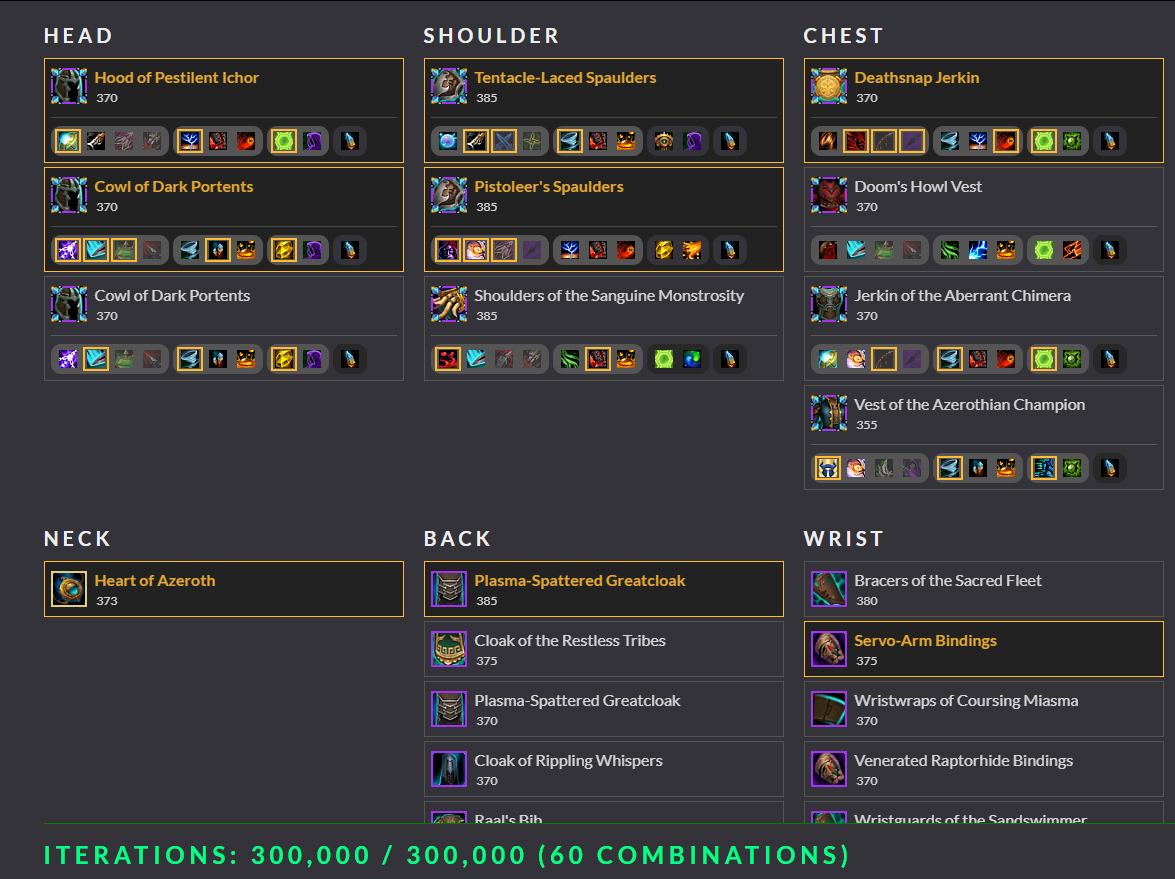Click the Cloak of Rippling Whispers icon
The width and height of the screenshot is (1175, 879).
click(x=449, y=769)
